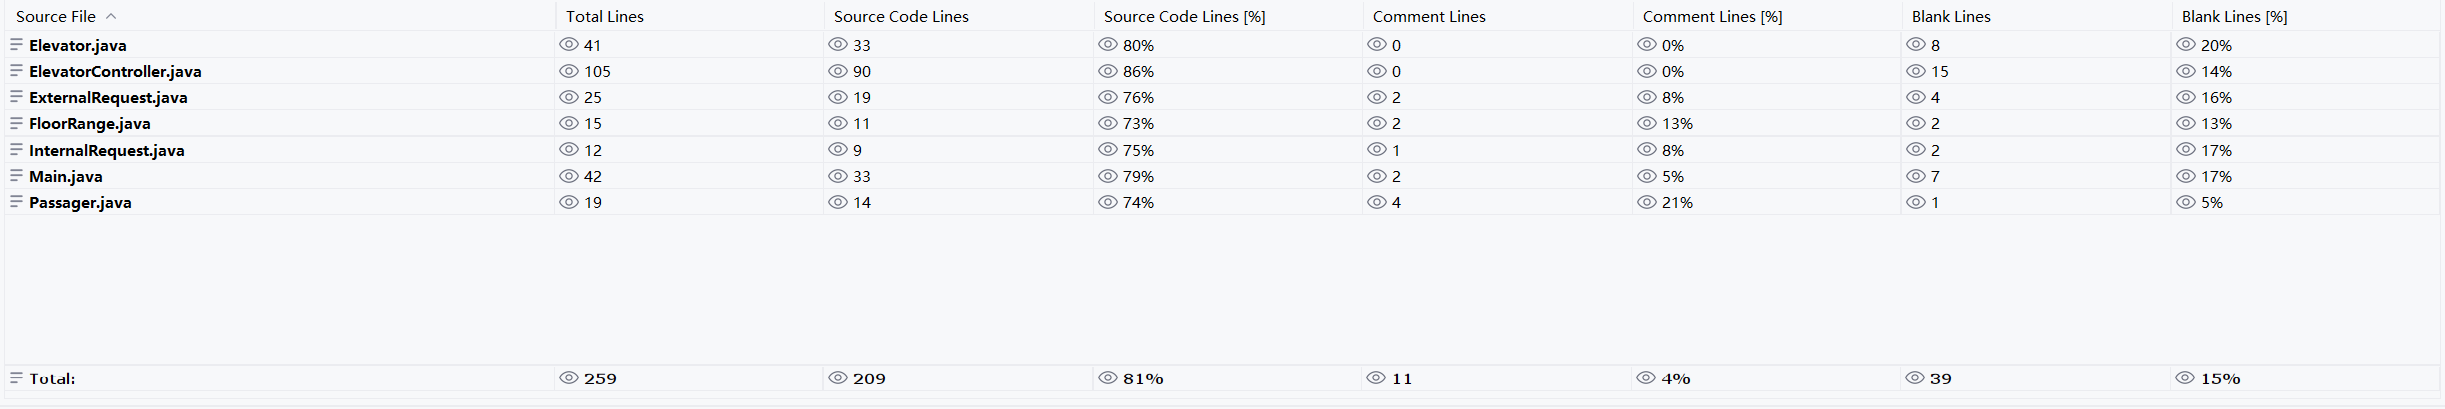The width and height of the screenshot is (2445, 409).
Task: Click the file icon next to ElevatorController.java
Action: (16, 70)
